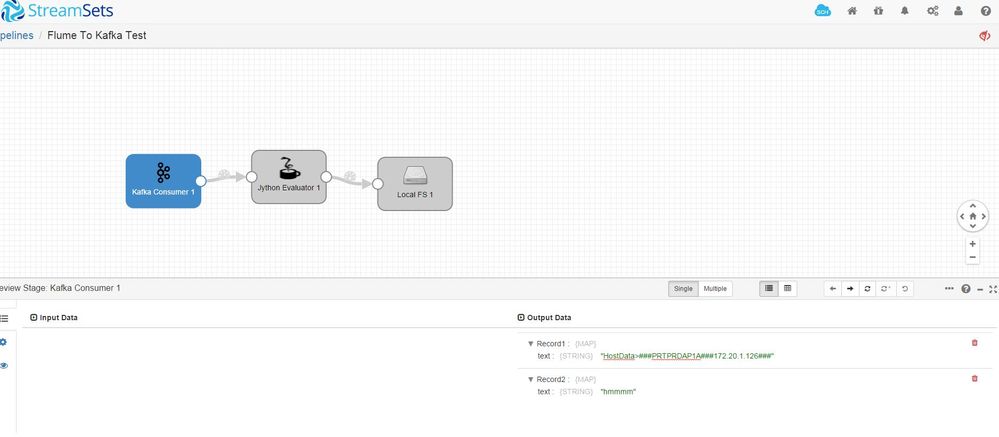Open the configuration gear sidebar tab
Image resolution: width=999 pixels, height=437 pixels.
click(x=3, y=342)
